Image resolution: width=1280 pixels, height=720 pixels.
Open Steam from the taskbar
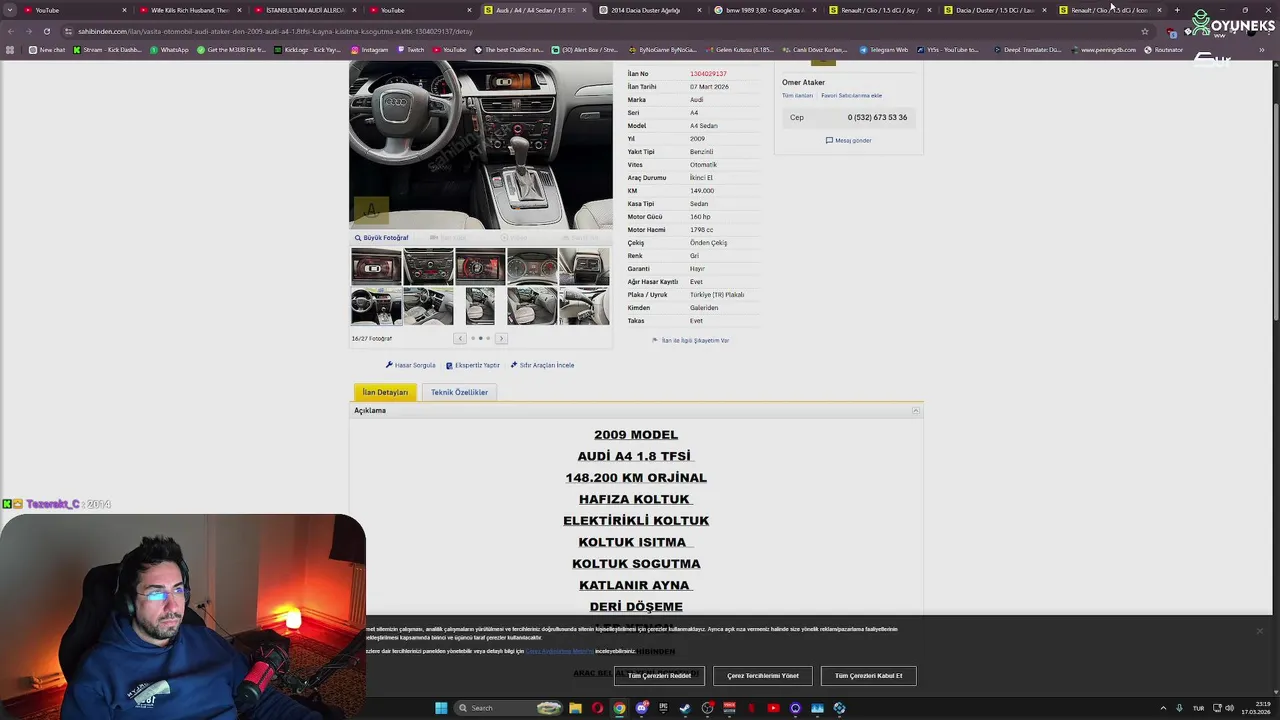click(x=685, y=708)
